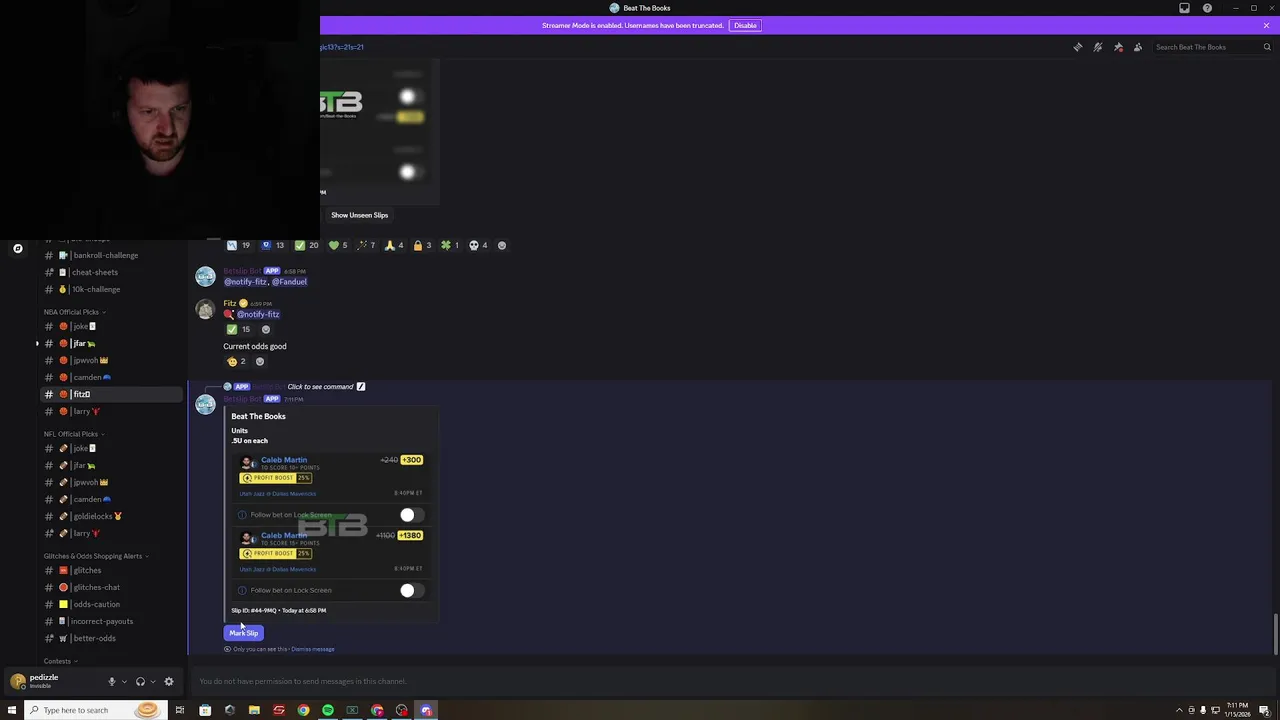This screenshot has height=720, width=1280.
Task: Open Betslip Bot avatar at 7:11 PM message
Action: point(205,404)
